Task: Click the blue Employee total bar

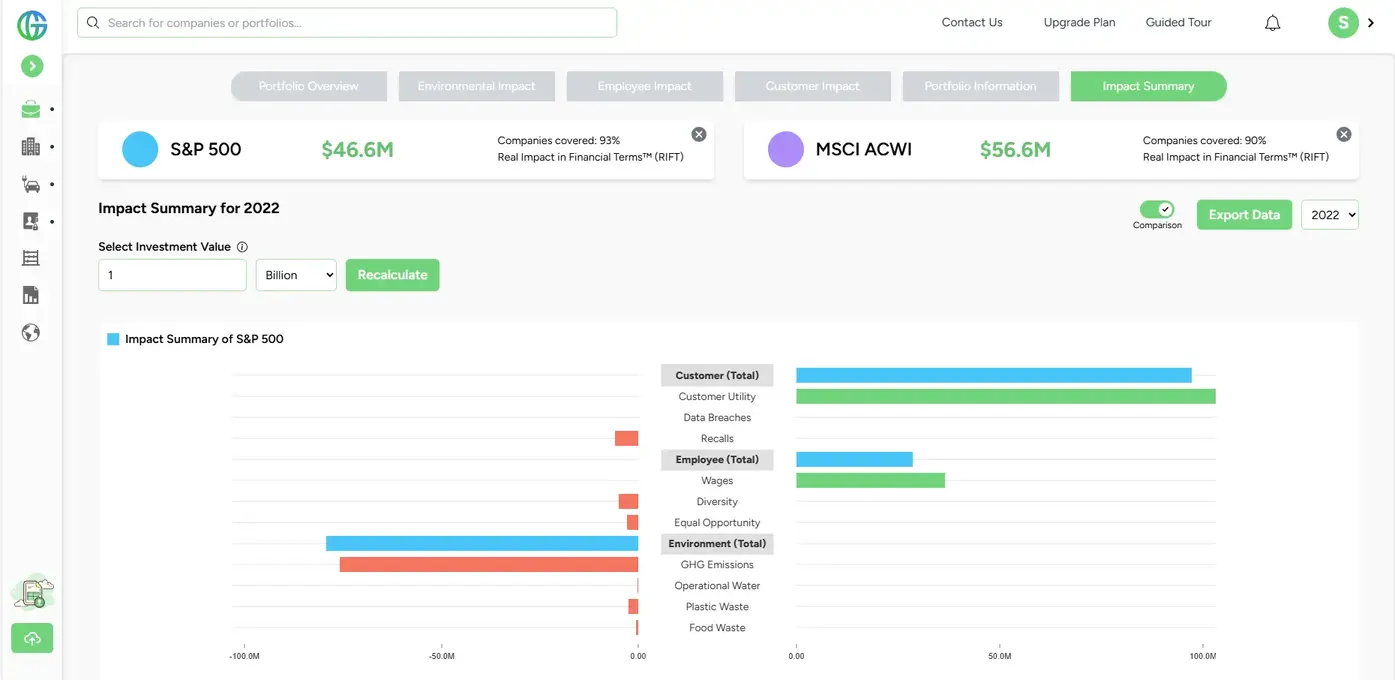Action: coord(854,460)
